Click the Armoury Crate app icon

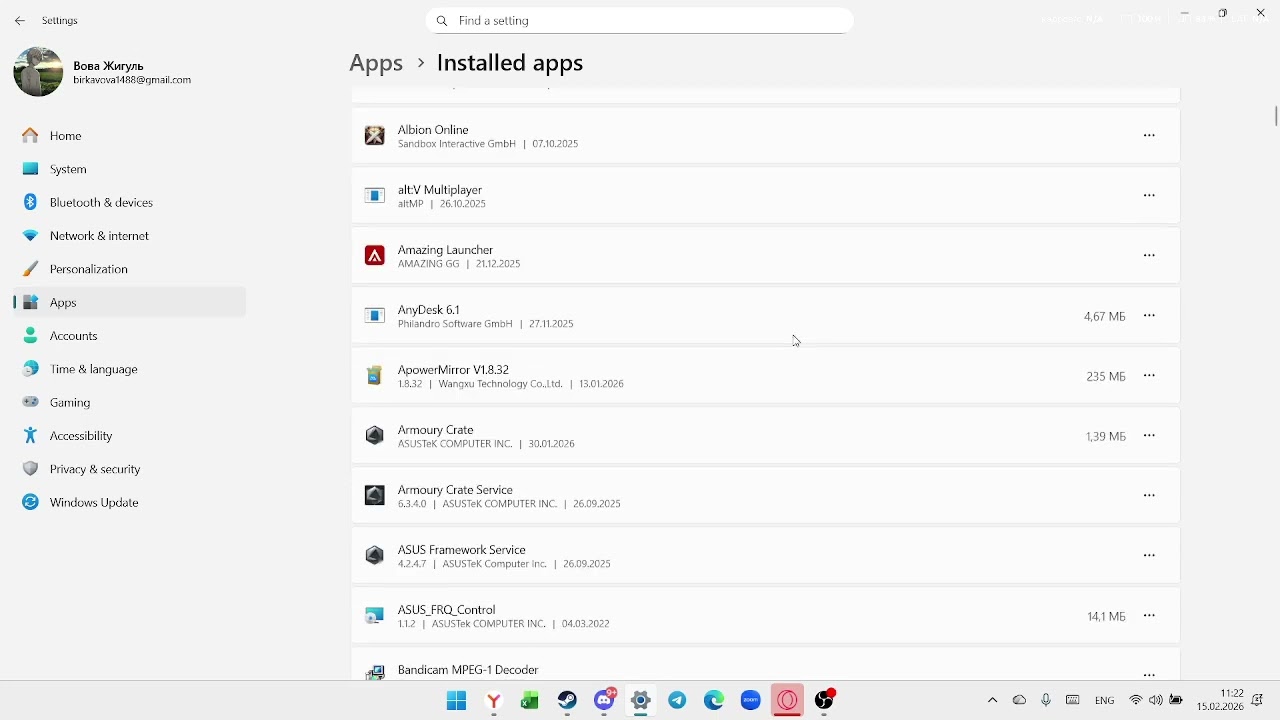coord(375,436)
